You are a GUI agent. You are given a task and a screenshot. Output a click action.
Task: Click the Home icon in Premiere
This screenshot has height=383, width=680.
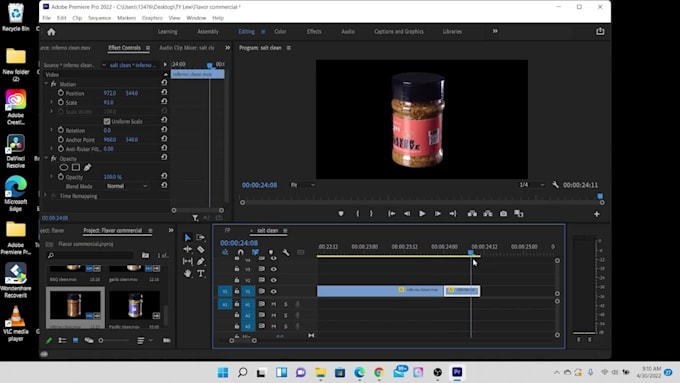point(51,32)
